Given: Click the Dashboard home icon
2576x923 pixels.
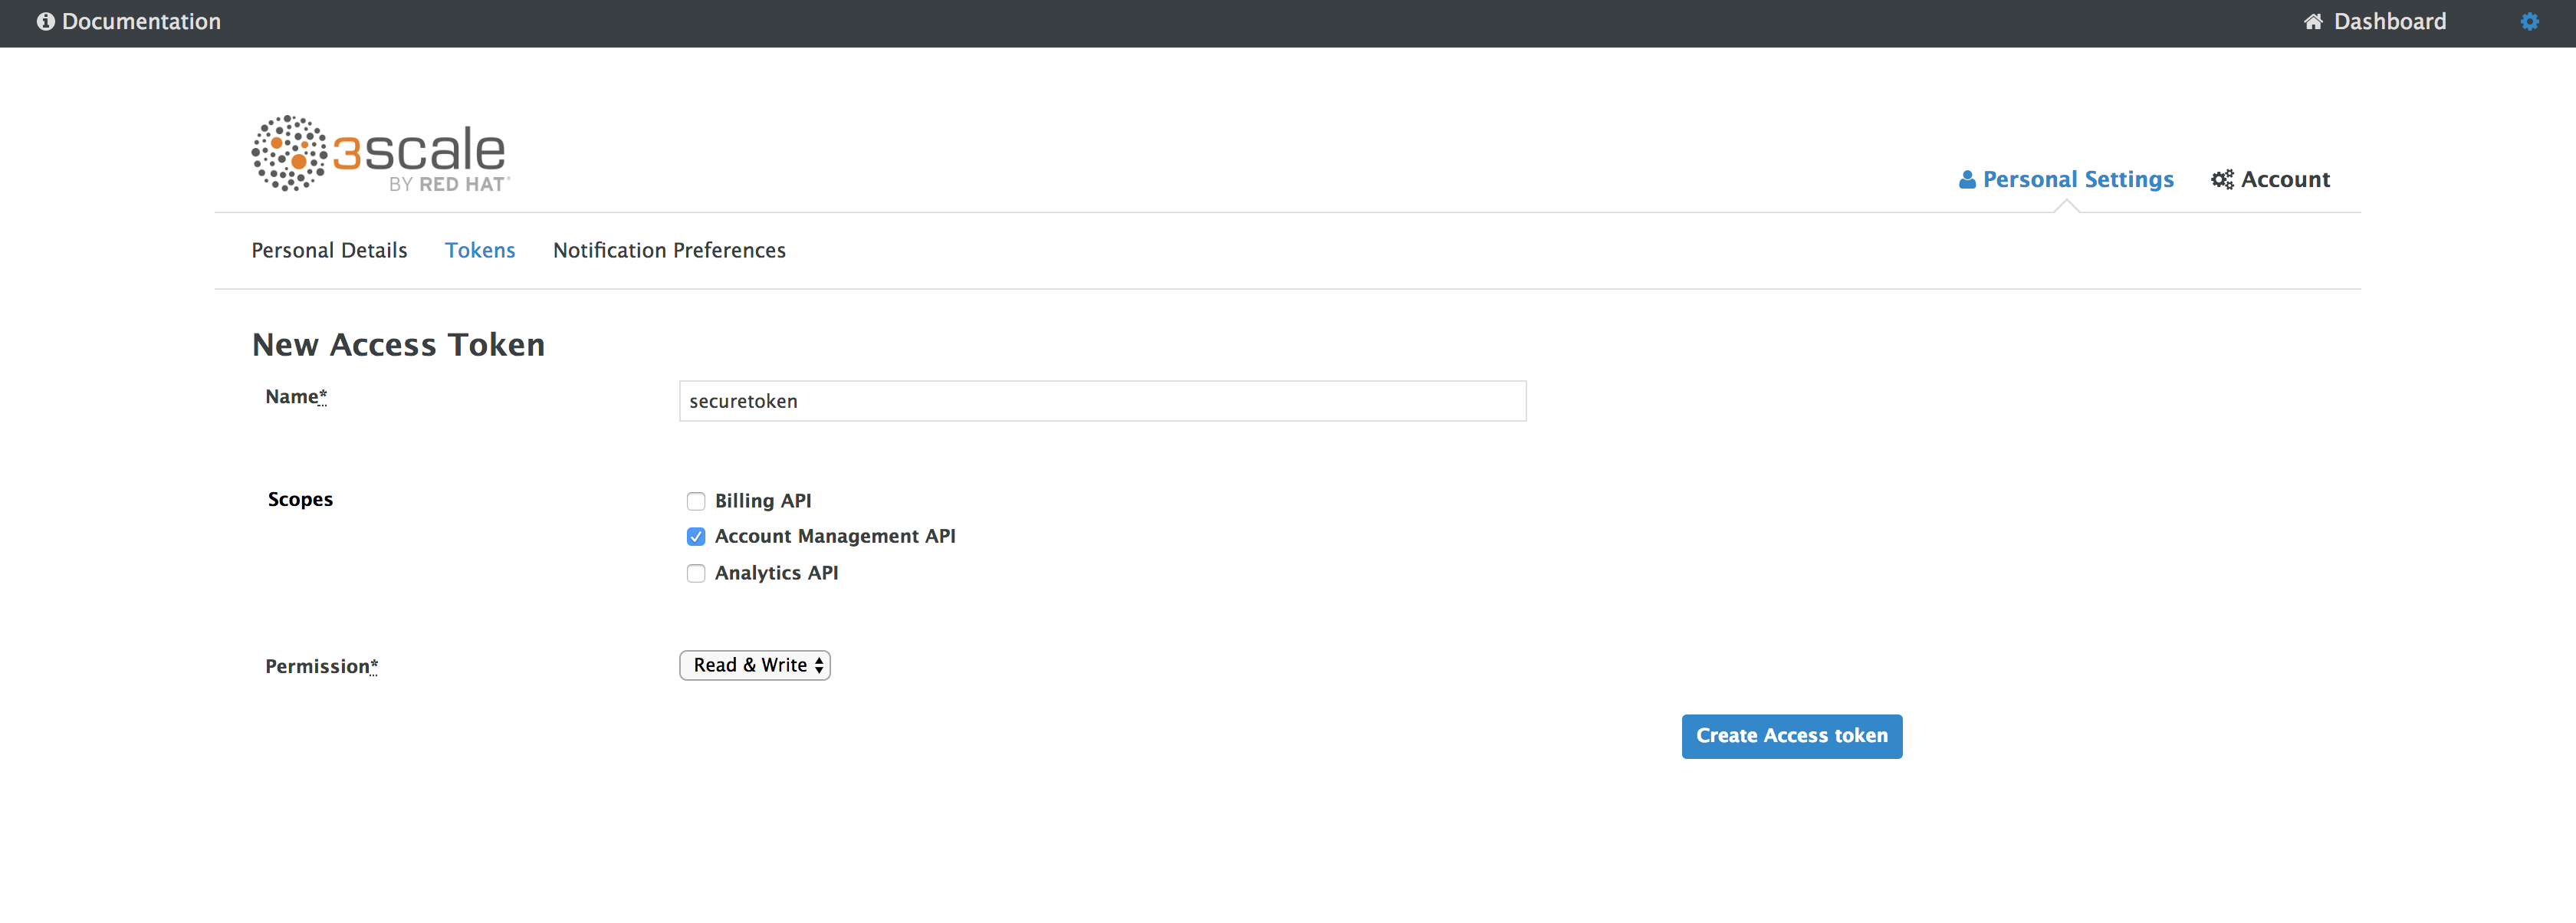Looking at the screenshot, I should [2312, 22].
